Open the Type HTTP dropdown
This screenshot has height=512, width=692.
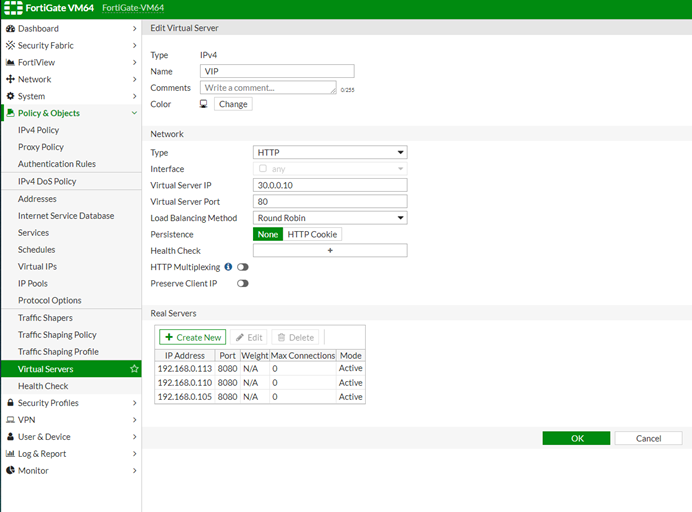pyautogui.click(x=330, y=152)
